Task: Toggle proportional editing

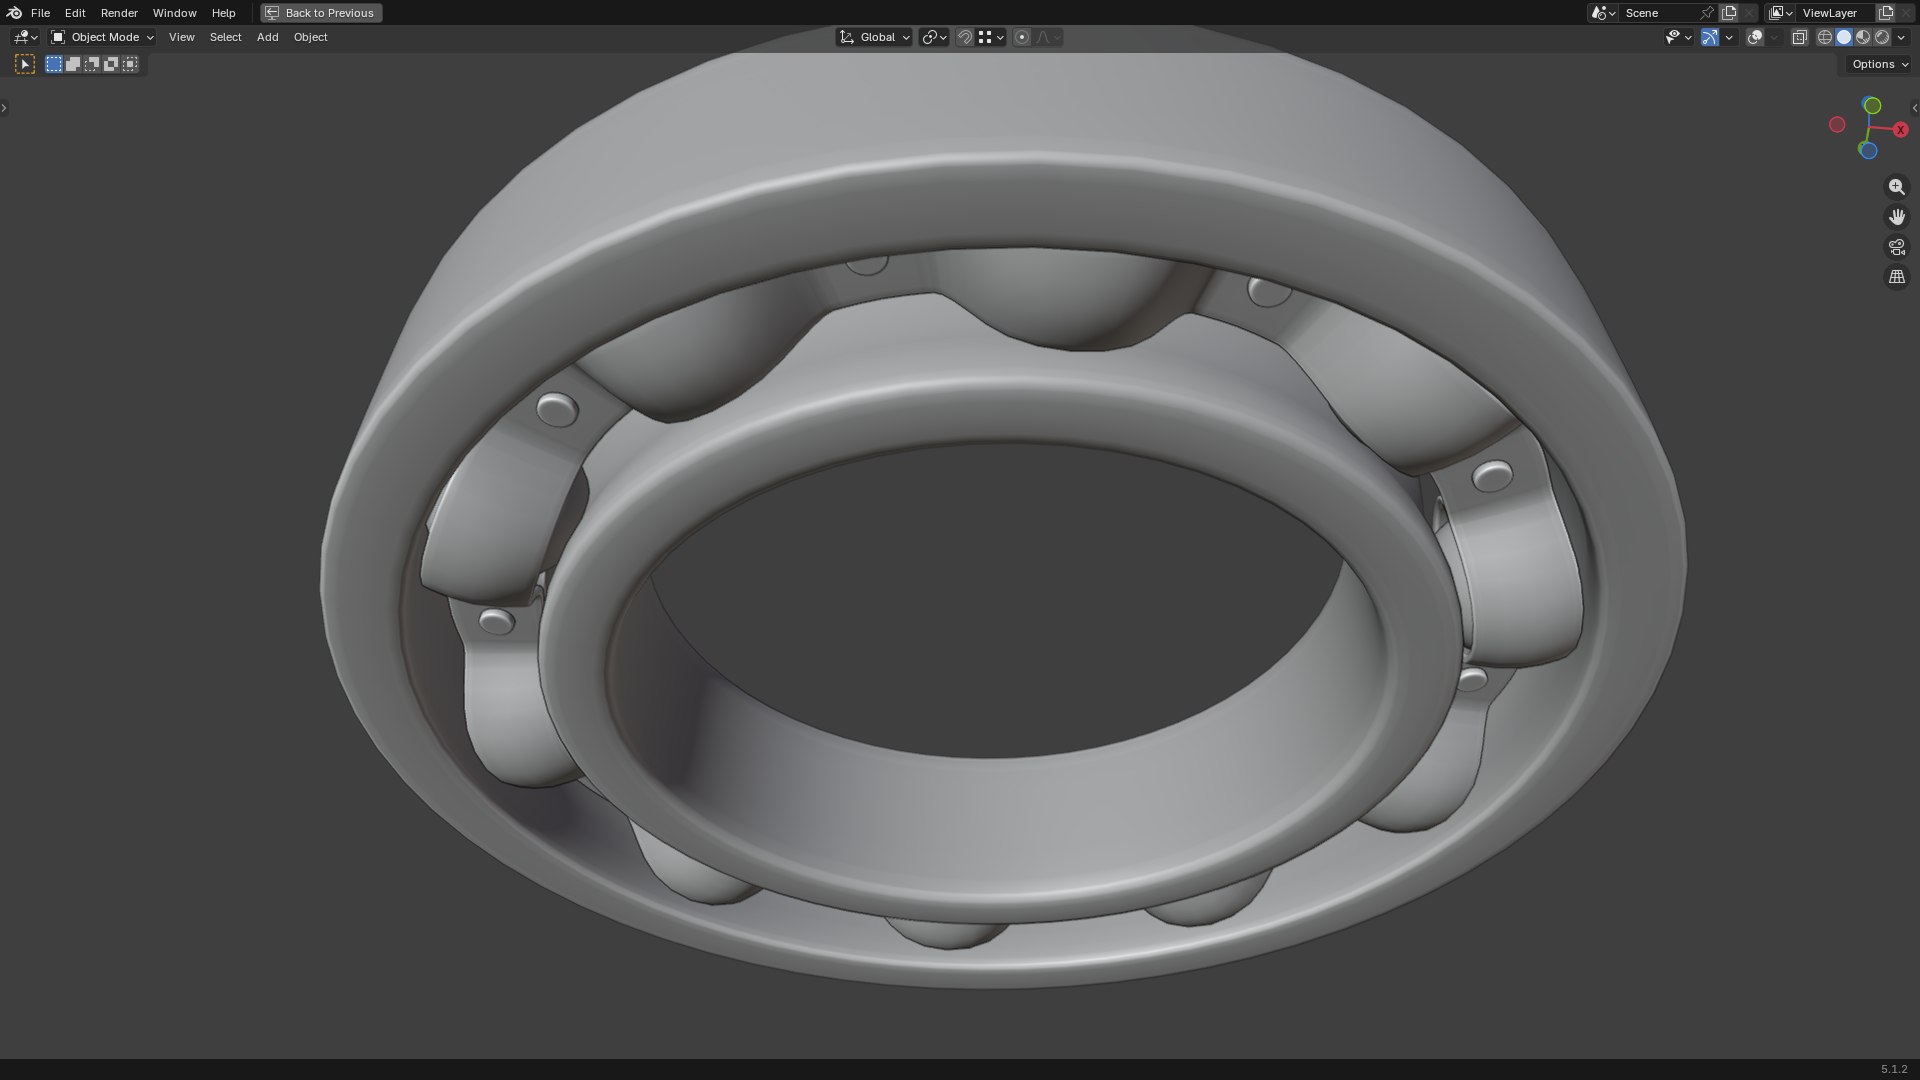Action: click(x=1022, y=37)
